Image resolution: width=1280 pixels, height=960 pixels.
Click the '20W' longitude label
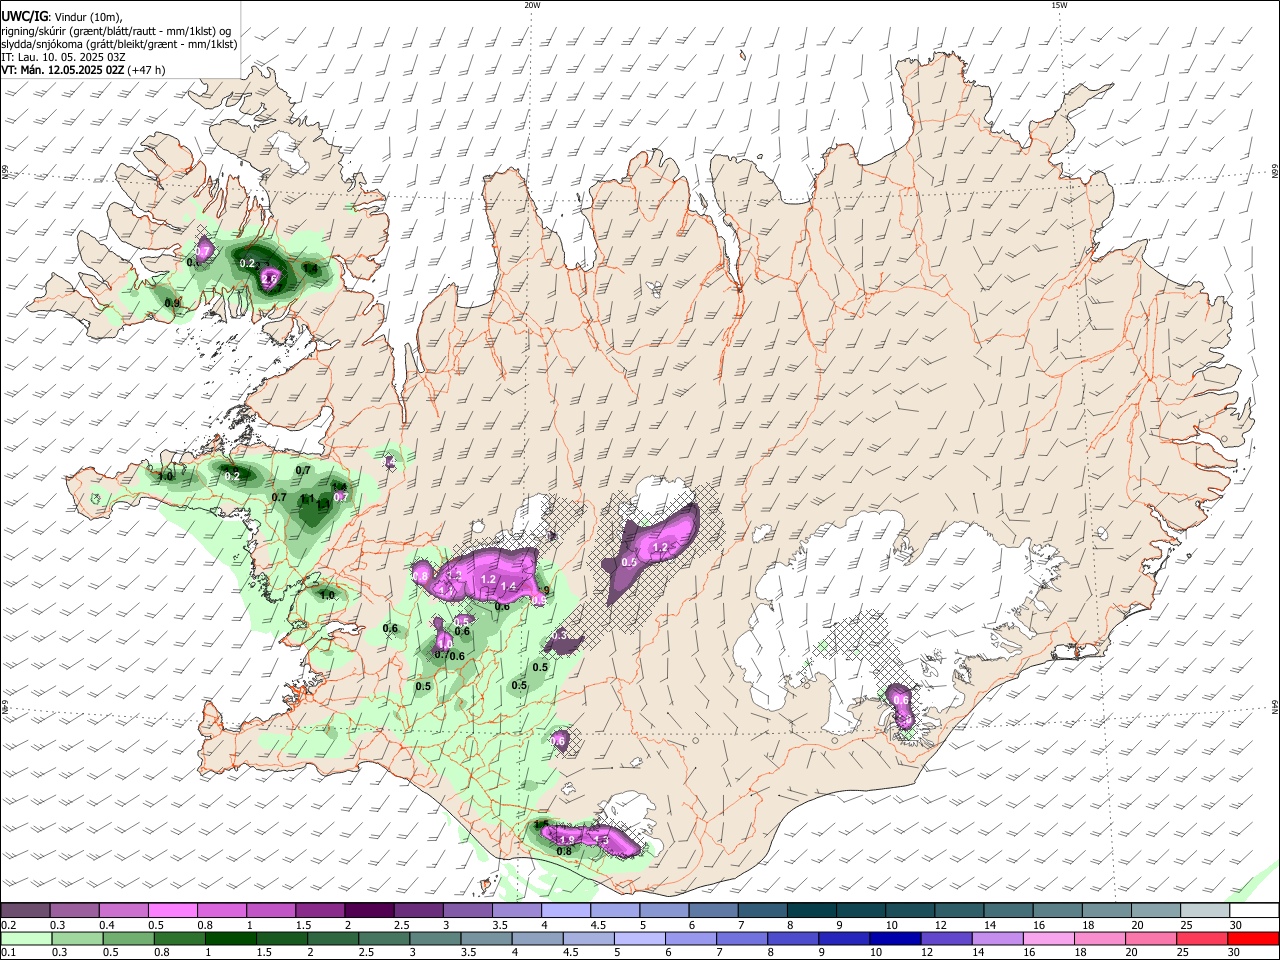tap(532, 5)
